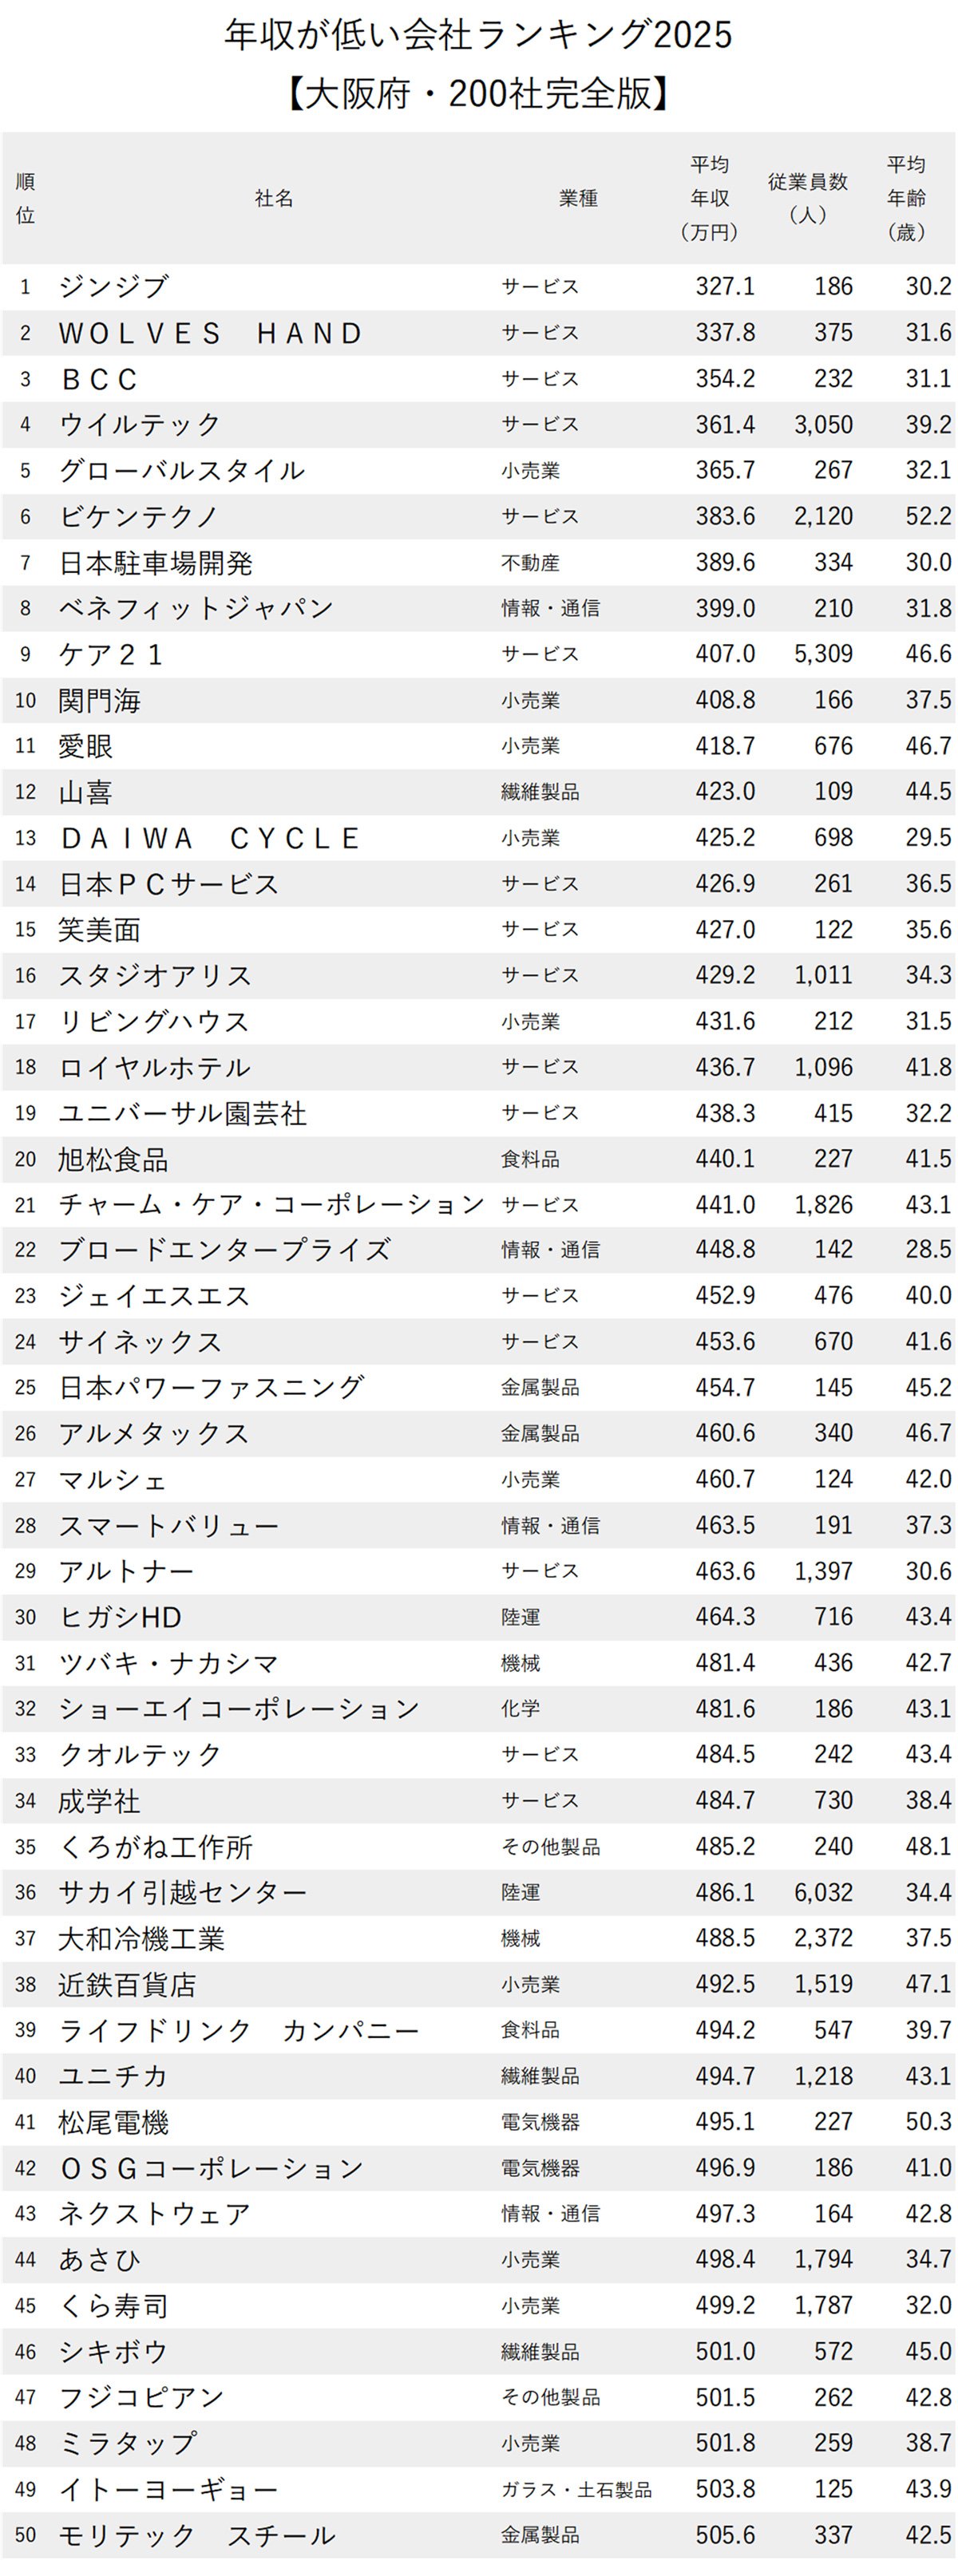958x2576 pixels.
Task: Click the ケア21 company name
Action: click(110, 654)
